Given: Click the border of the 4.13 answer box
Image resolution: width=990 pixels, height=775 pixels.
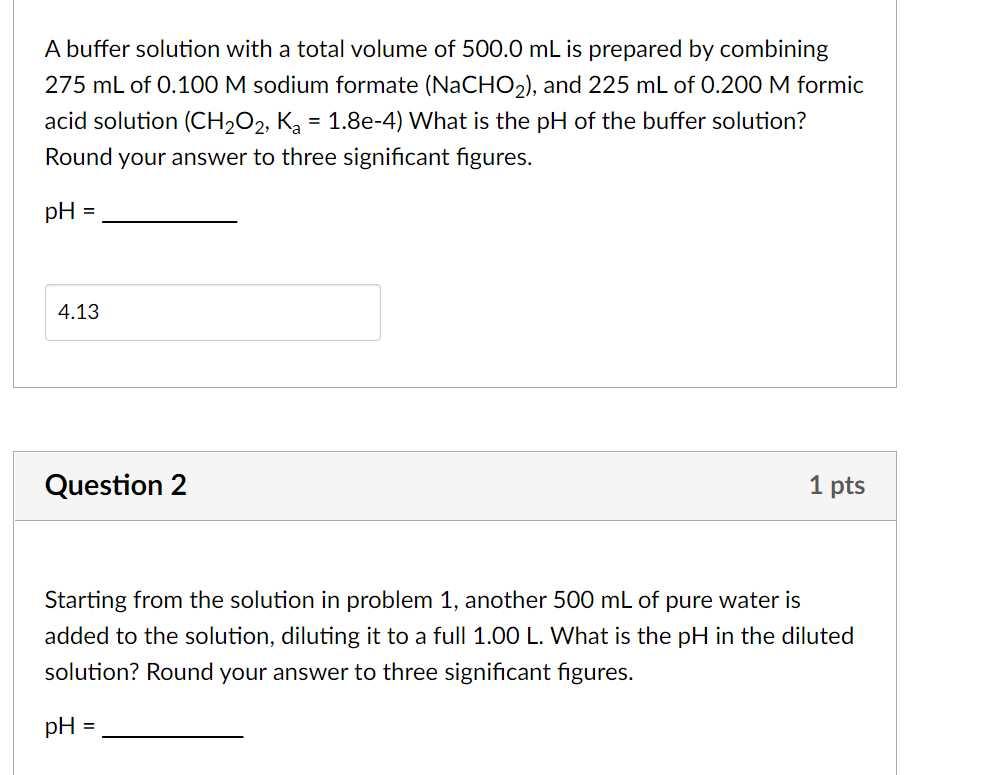Looking at the screenshot, I should pos(212,287).
